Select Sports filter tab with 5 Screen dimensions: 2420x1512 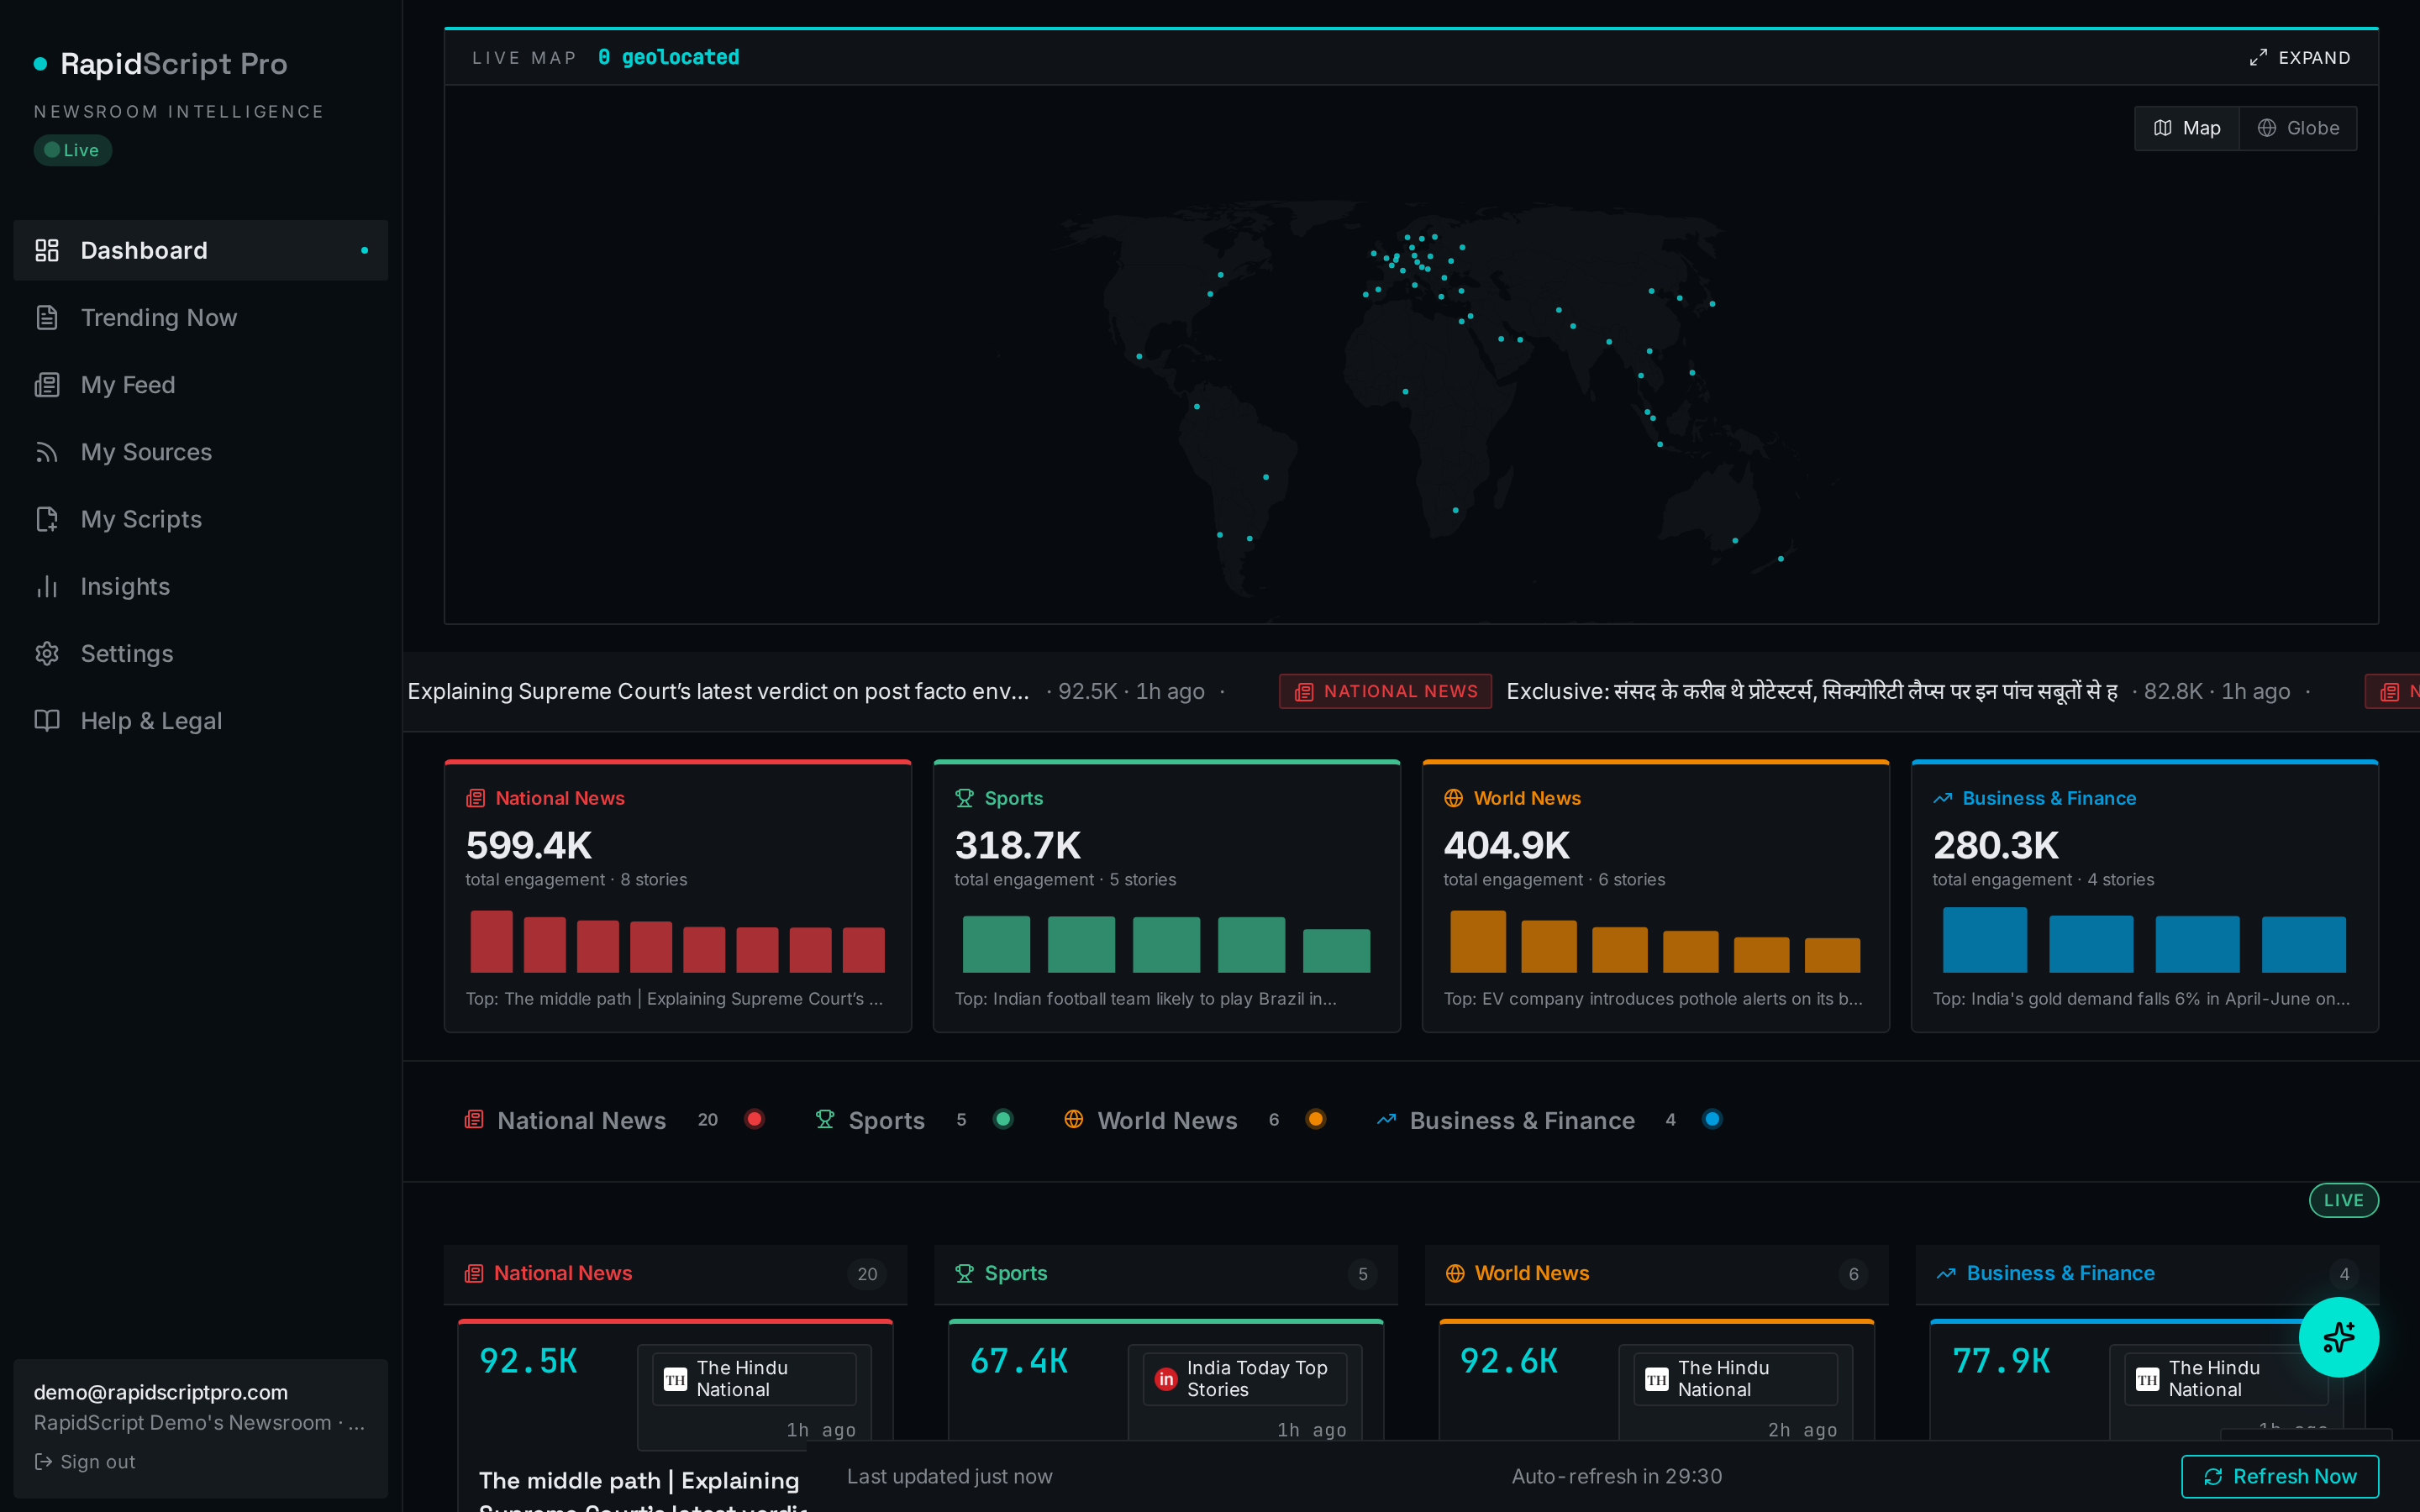[915, 1120]
